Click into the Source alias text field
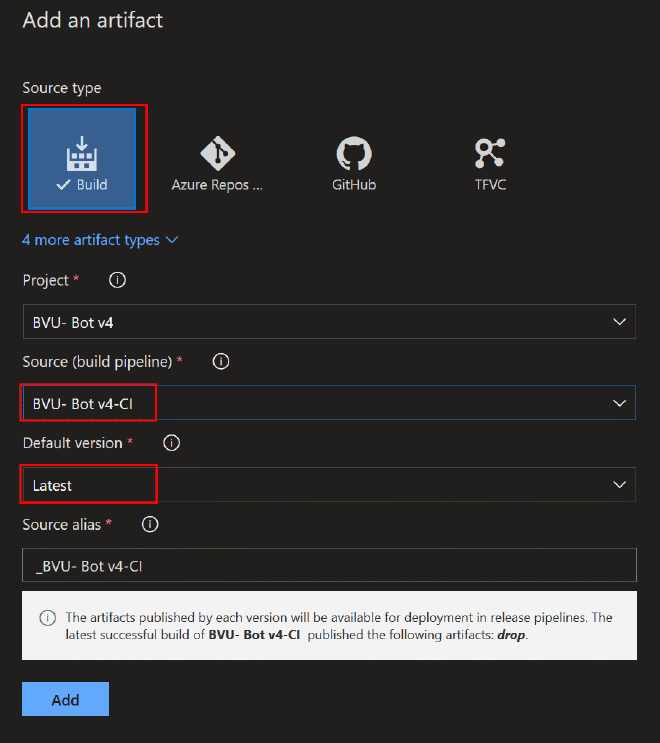The image size is (660, 743). 329,565
